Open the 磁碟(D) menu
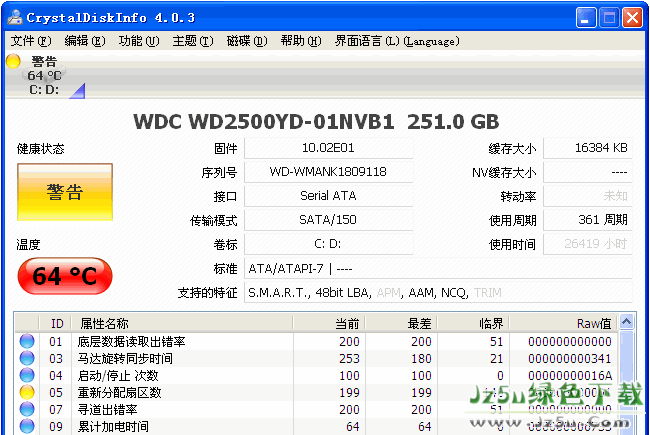Screen dimensions: 650x435 pos(247,41)
